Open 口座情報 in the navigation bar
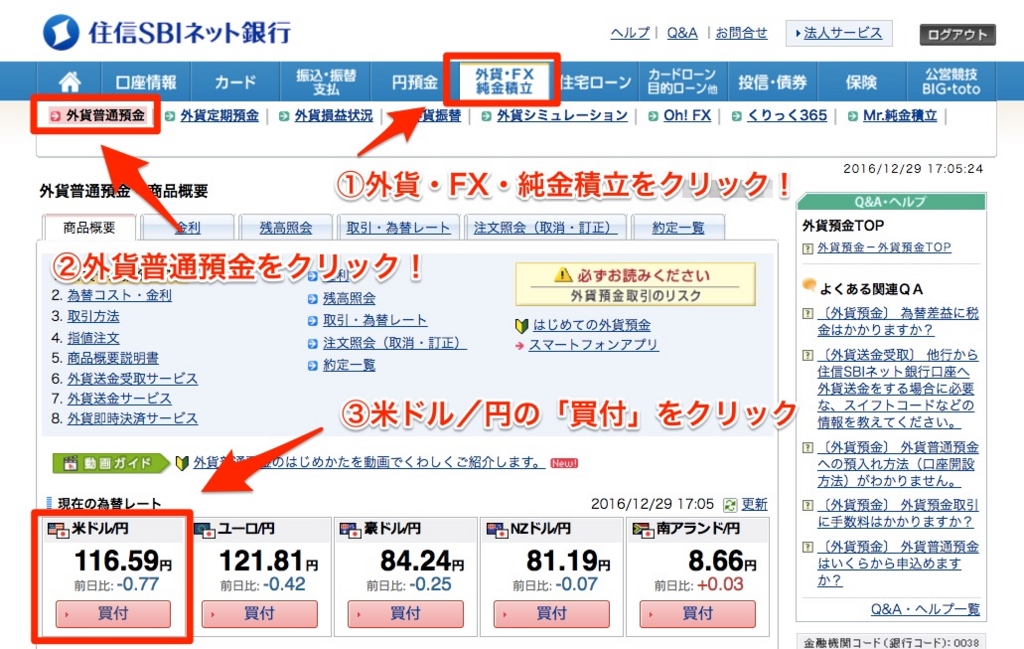Screen dimensions: 1024x649 (x=146, y=82)
